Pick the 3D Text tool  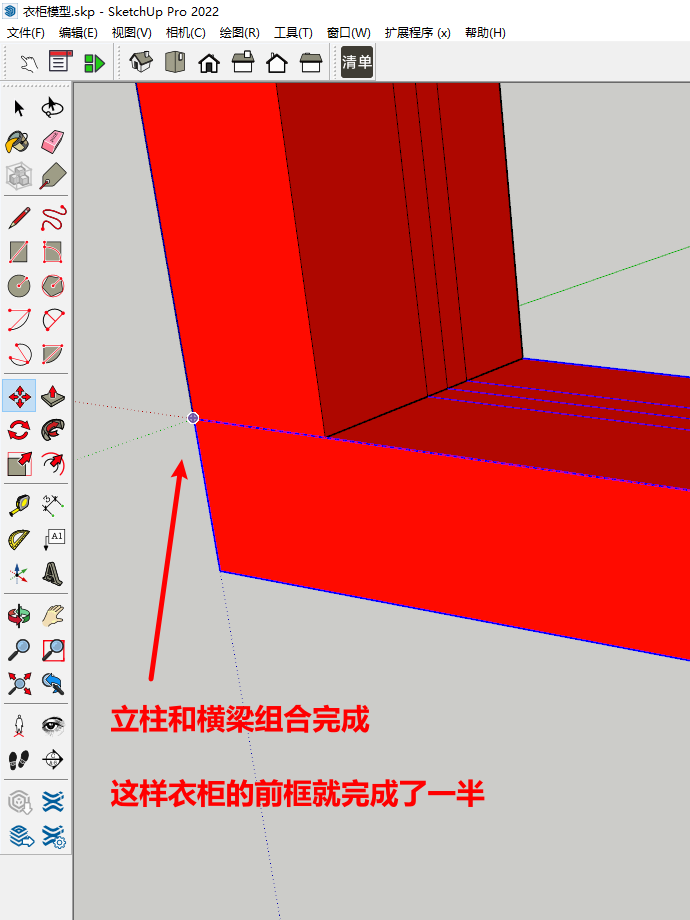point(53,573)
